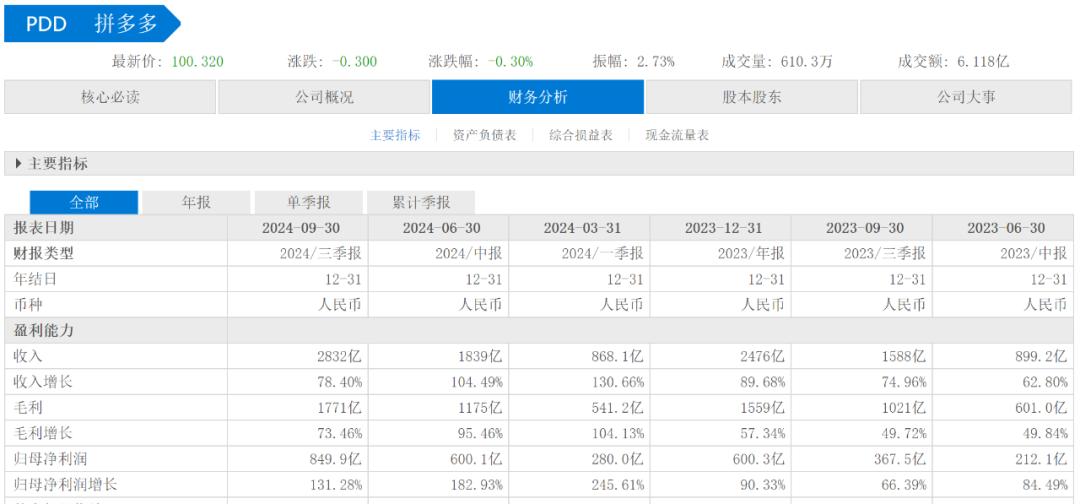Image resolution: width=1080 pixels, height=504 pixels.
Task: Switch filter to 单季报
Action: click(308, 201)
